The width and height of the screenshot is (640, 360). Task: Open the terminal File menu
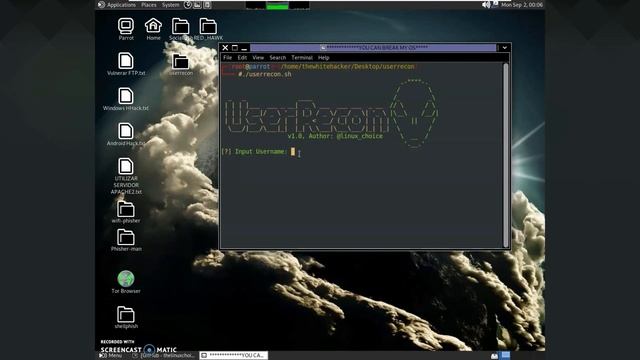coord(227,58)
